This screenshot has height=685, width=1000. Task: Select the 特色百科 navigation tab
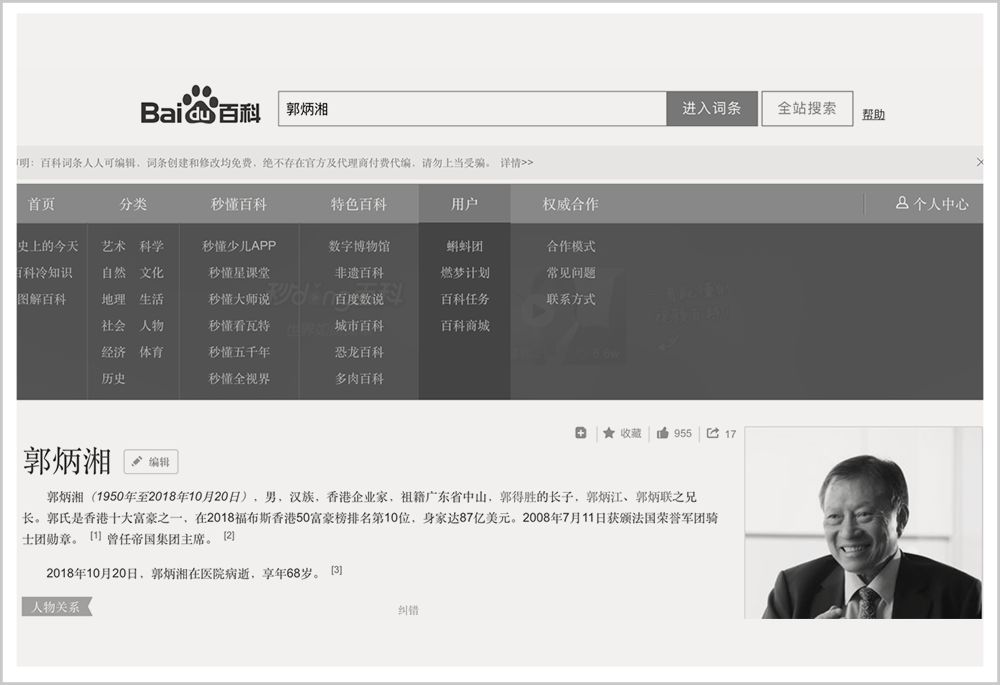(x=359, y=204)
